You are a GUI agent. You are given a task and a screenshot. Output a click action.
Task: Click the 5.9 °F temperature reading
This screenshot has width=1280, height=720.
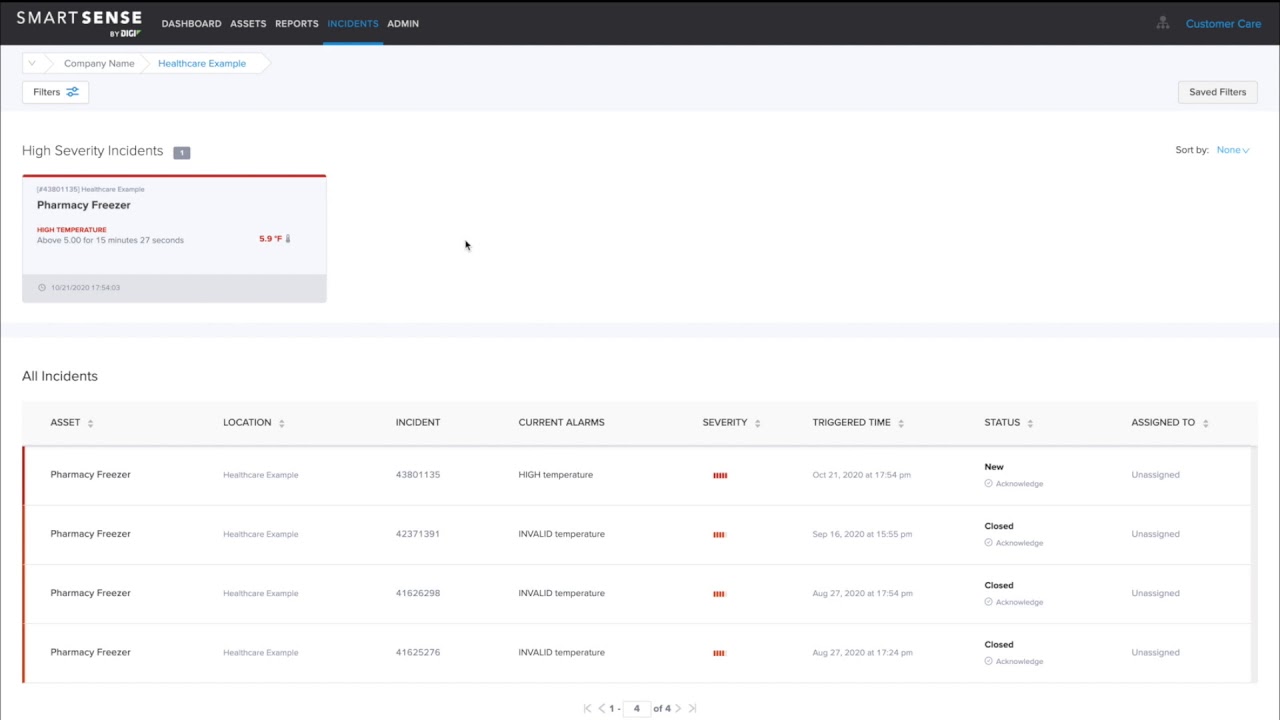click(270, 239)
